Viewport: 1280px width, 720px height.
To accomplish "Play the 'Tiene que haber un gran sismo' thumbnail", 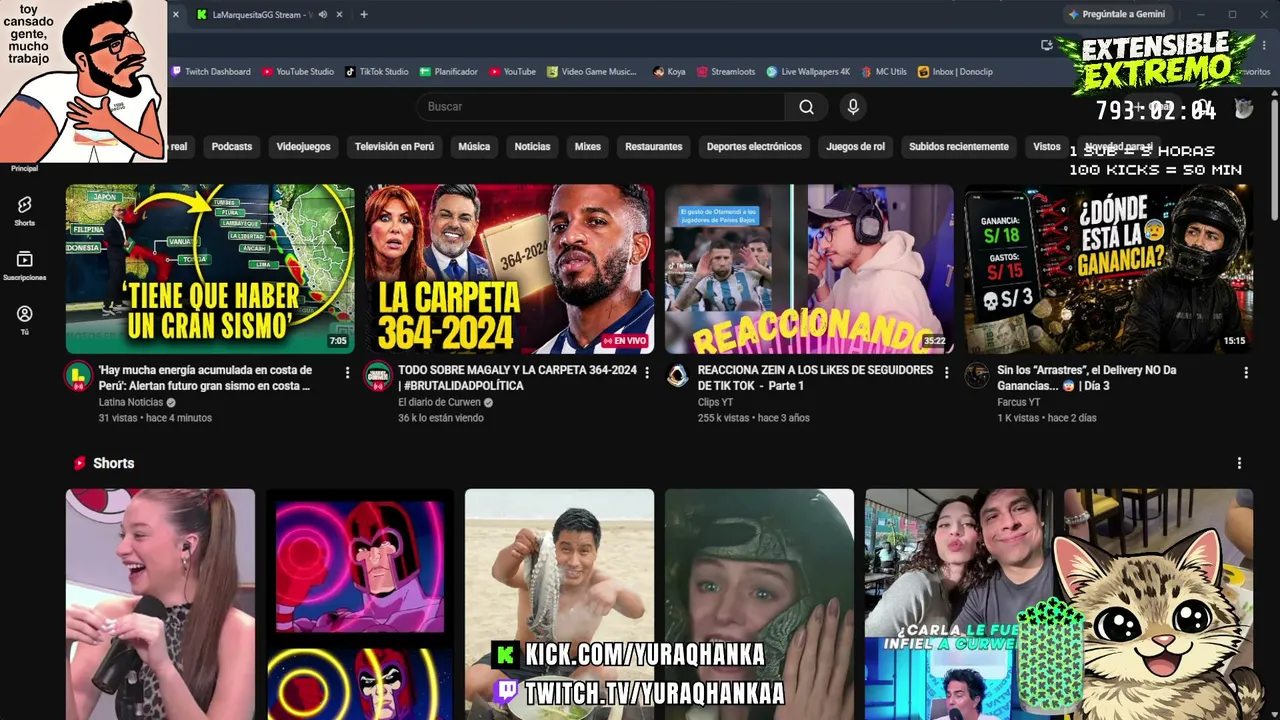I will pos(210,268).
